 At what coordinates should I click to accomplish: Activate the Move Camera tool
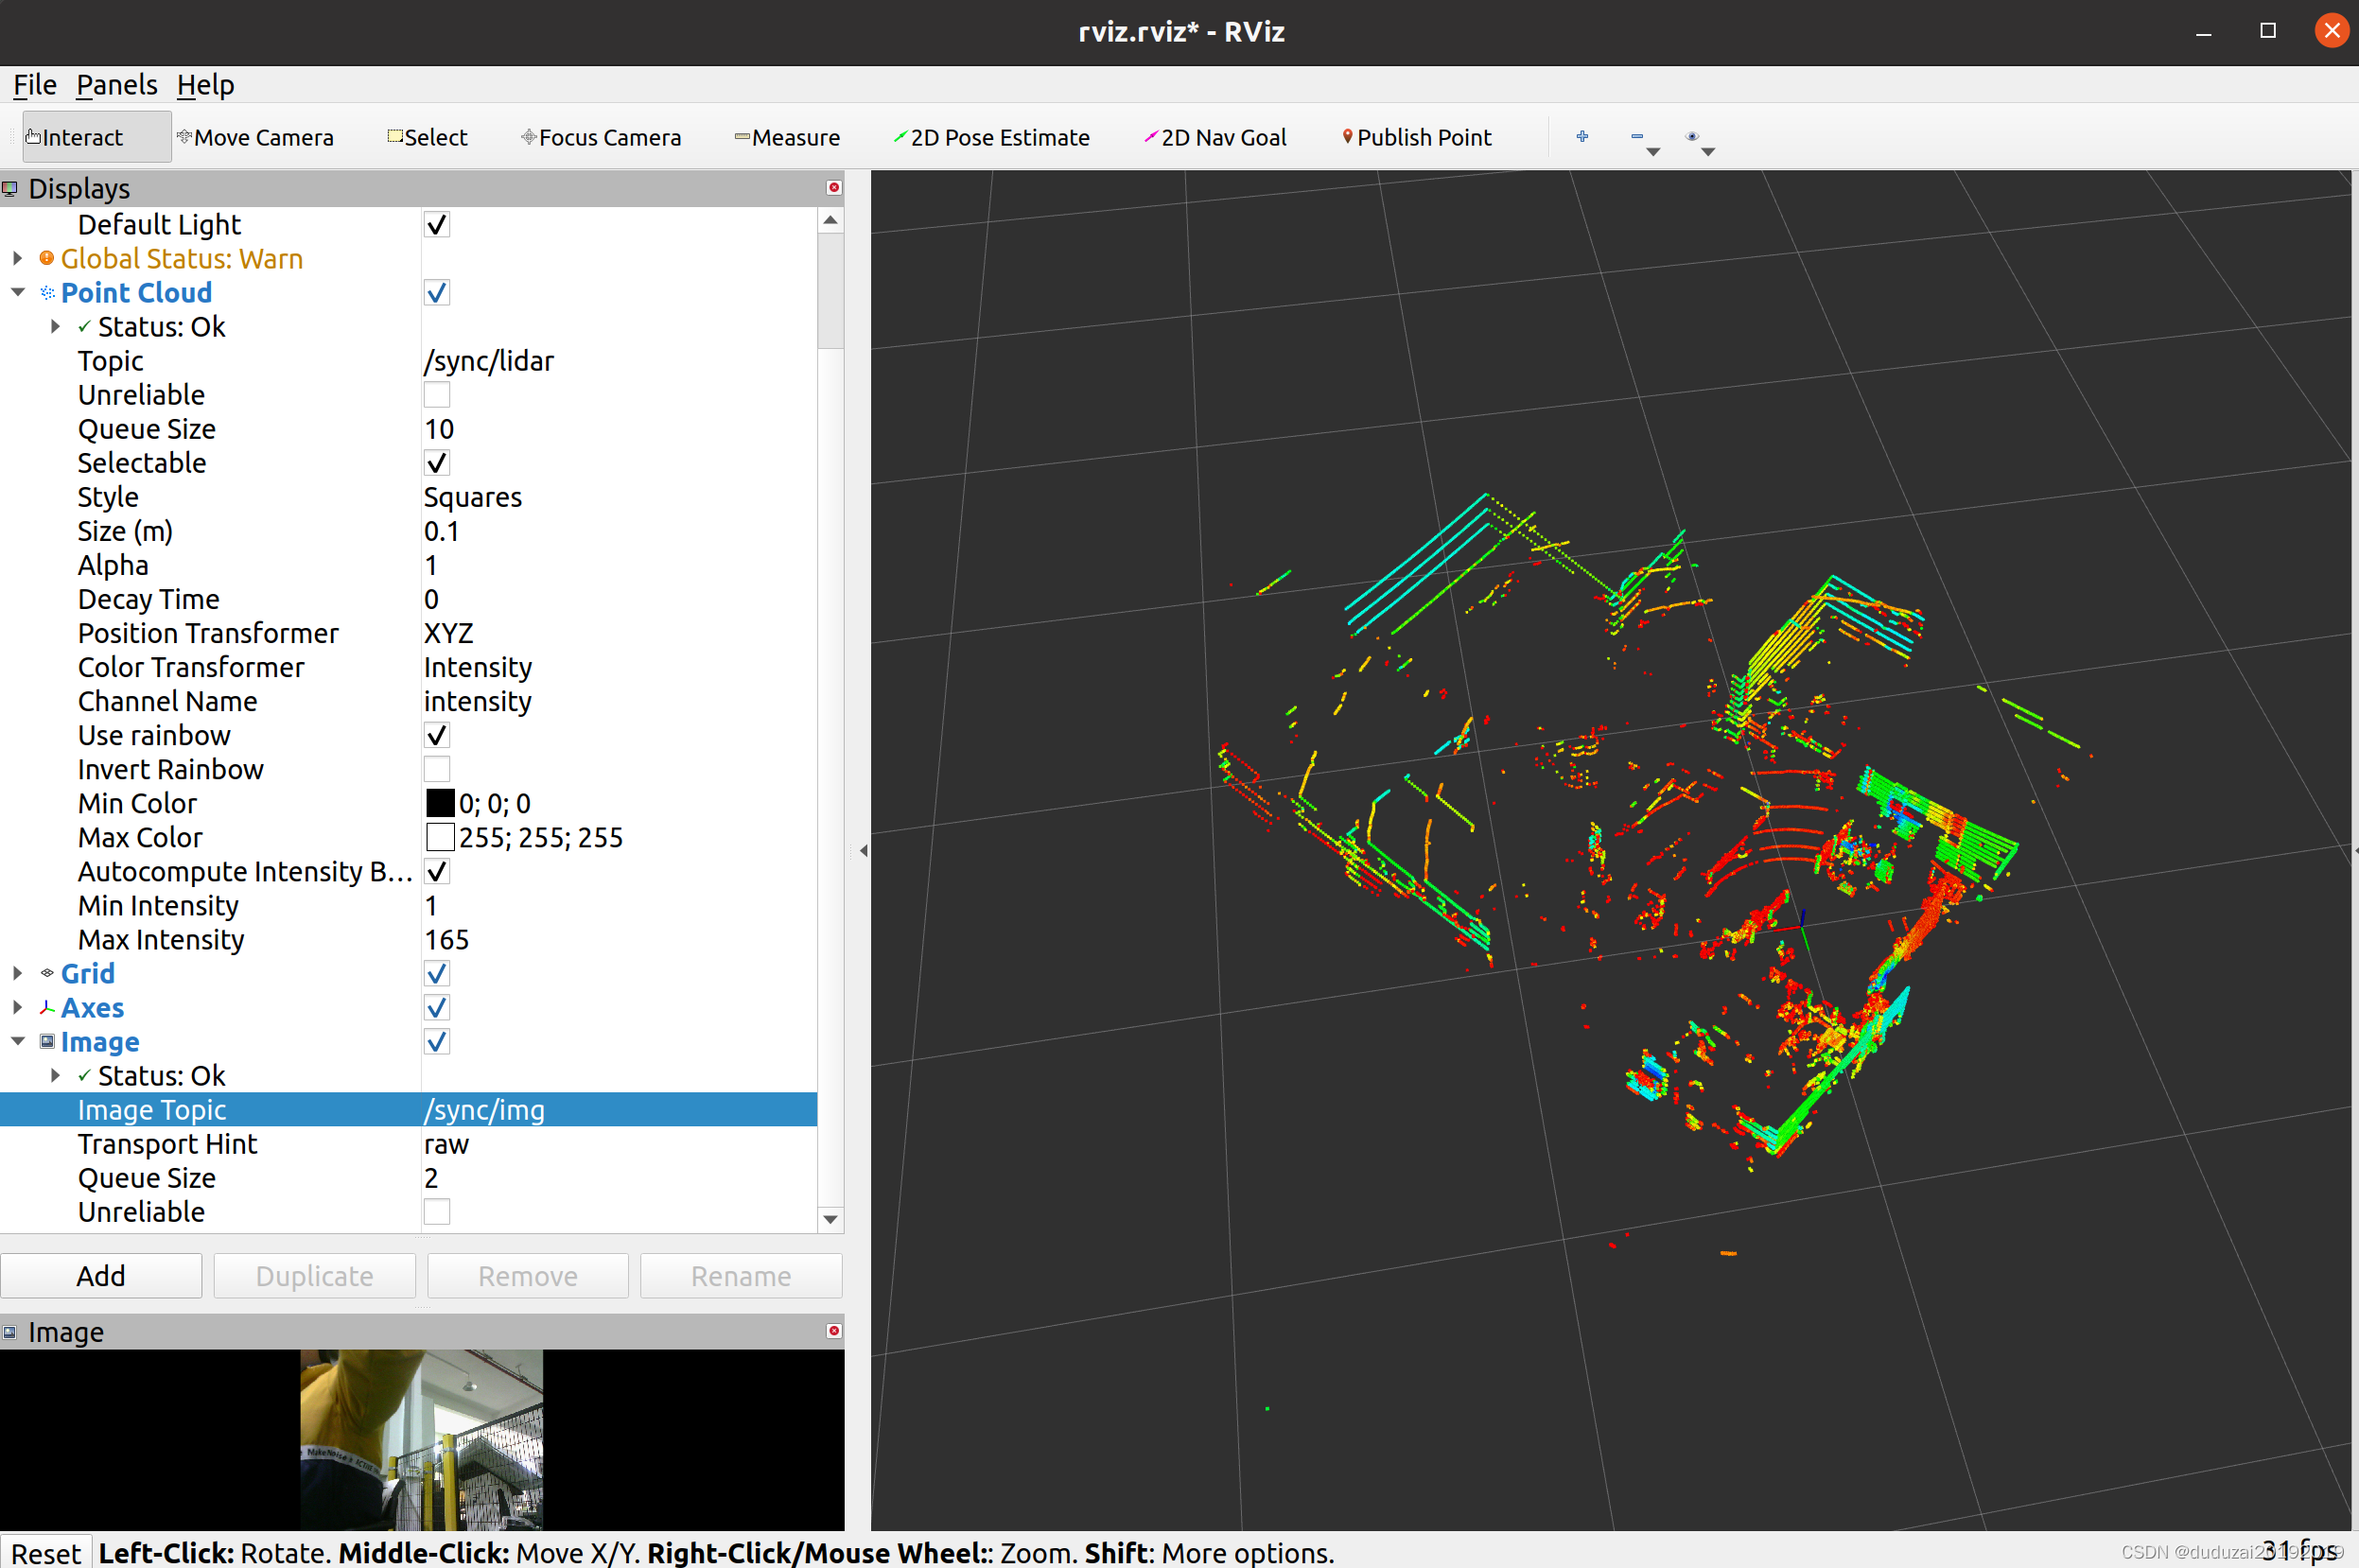click(x=255, y=137)
